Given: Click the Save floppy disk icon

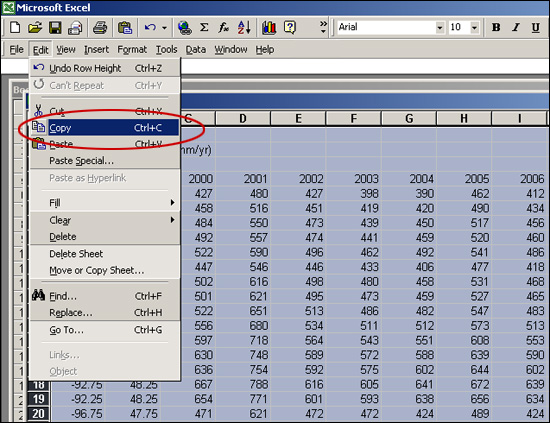Looking at the screenshot, I should point(55,27).
